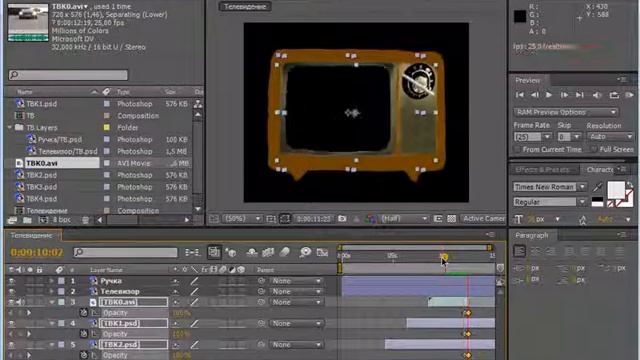Screen dimensions: 640x360
Task: Open the composition mini-flowchart in timeline
Action: click(192, 253)
